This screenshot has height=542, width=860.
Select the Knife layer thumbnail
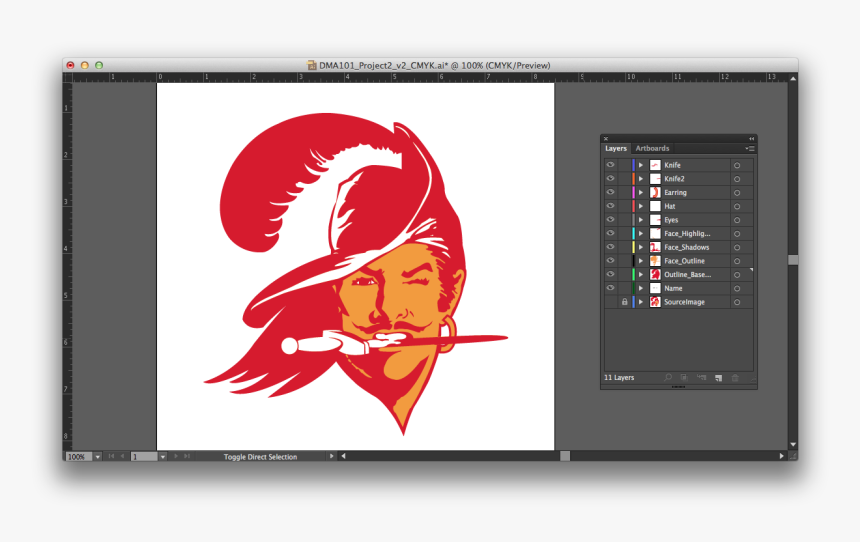pos(655,165)
